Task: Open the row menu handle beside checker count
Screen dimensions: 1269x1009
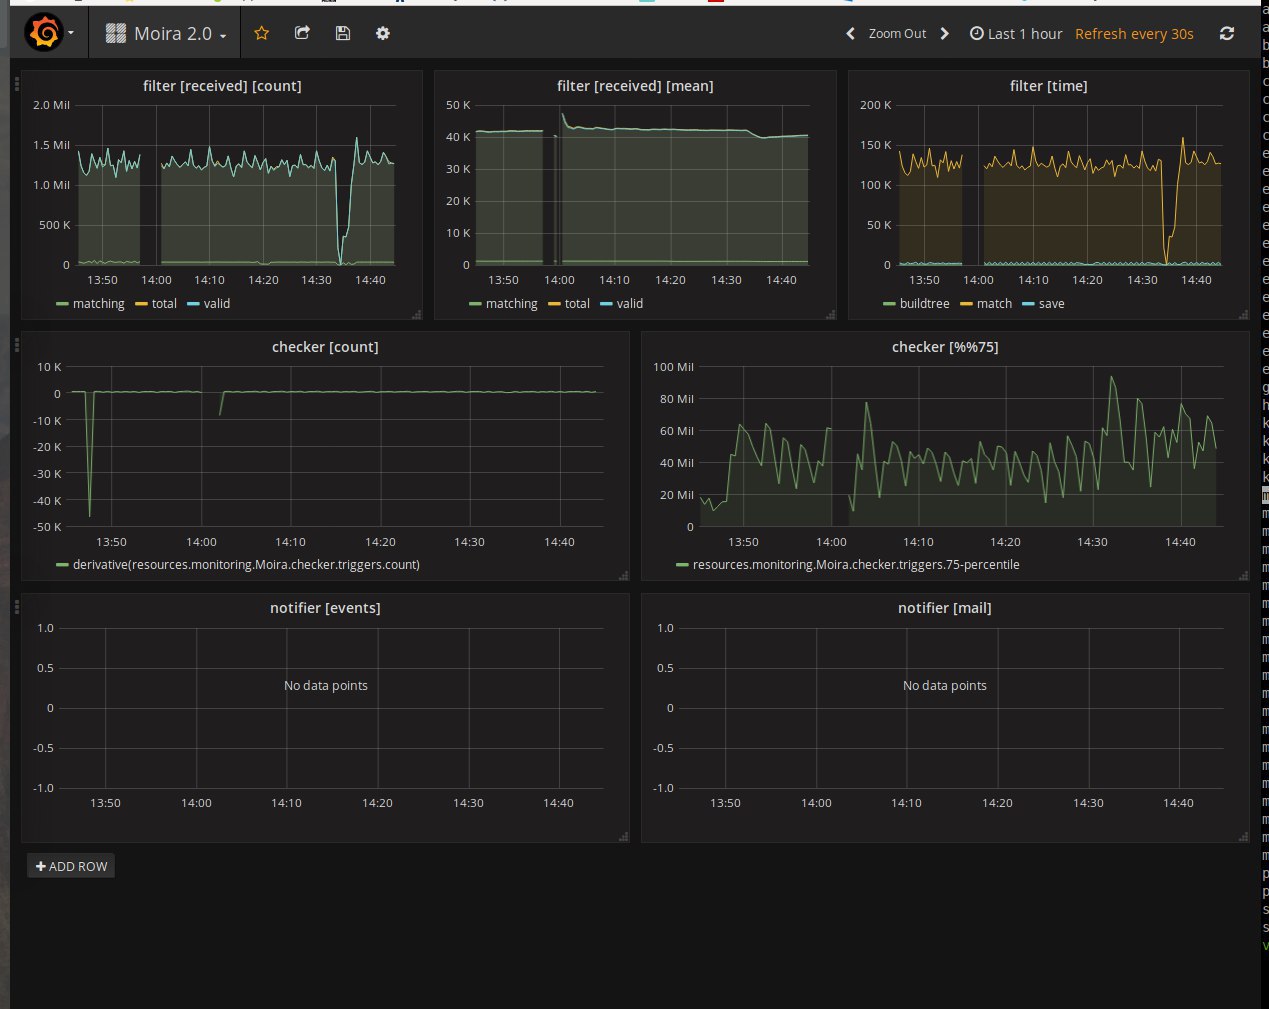Action: click(x=17, y=346)
